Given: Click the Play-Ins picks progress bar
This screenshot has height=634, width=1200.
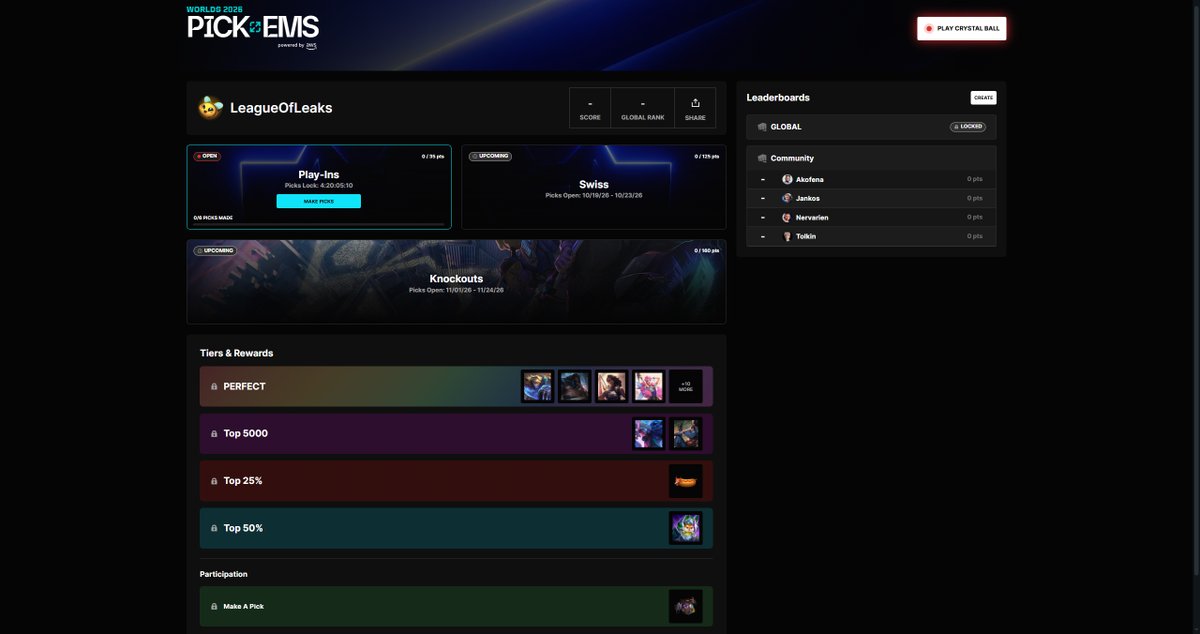Looking at the screenshot, I should [319, 224].
